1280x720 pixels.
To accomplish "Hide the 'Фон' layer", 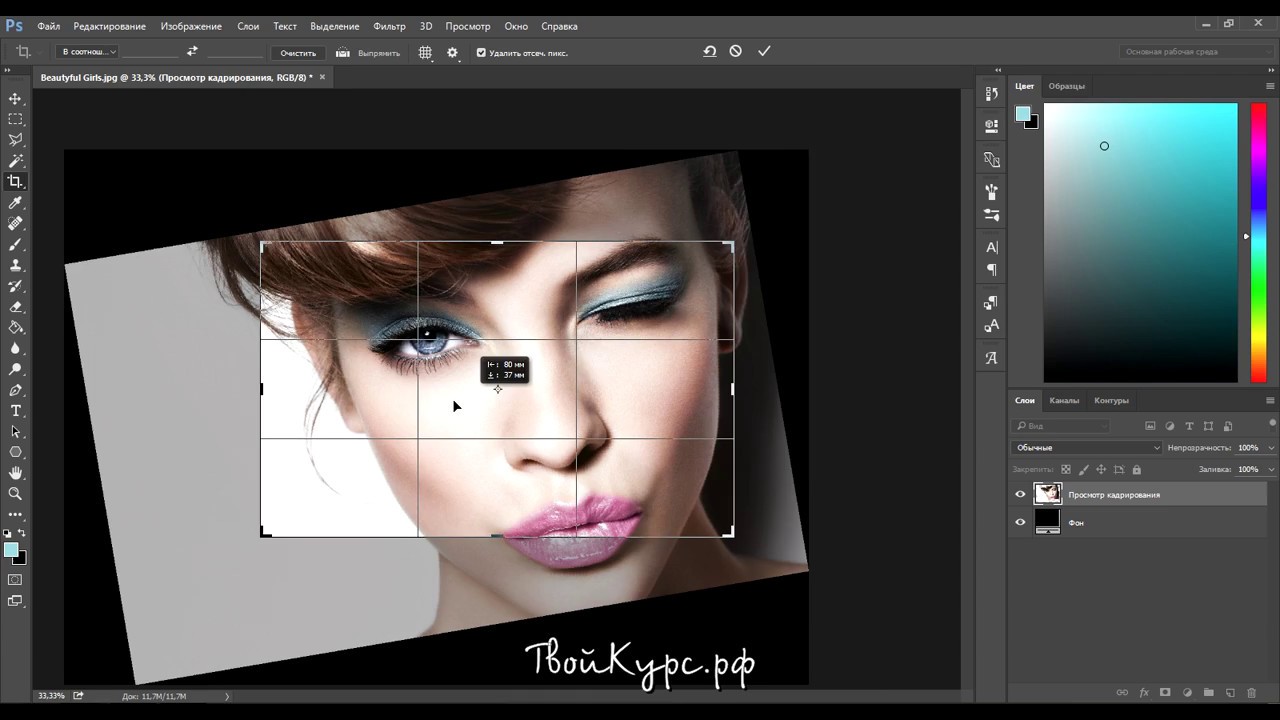I will pyautogui.click(x=1020, y=522).
